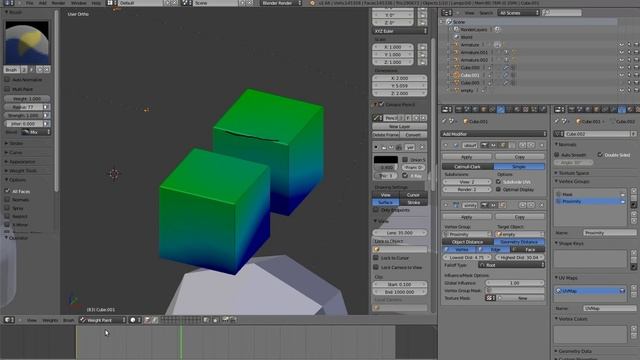Image resolution: width=640 pixels, height=360 pixels.
Task: Select the World item in the outliner
Action: 467,37
